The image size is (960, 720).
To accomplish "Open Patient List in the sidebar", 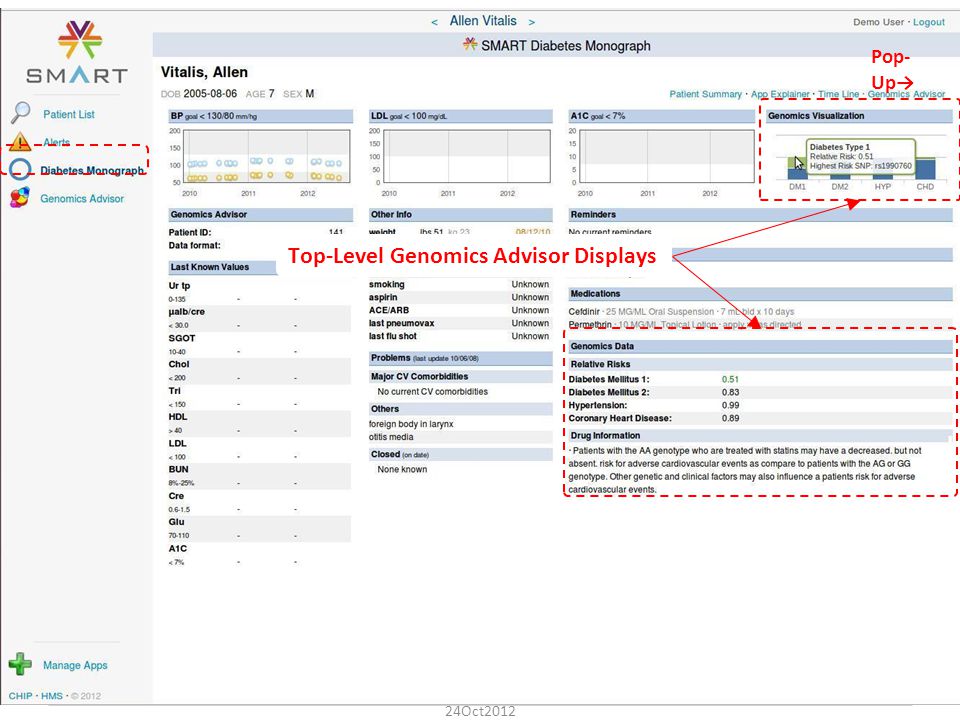I will [x=69, y=114].
